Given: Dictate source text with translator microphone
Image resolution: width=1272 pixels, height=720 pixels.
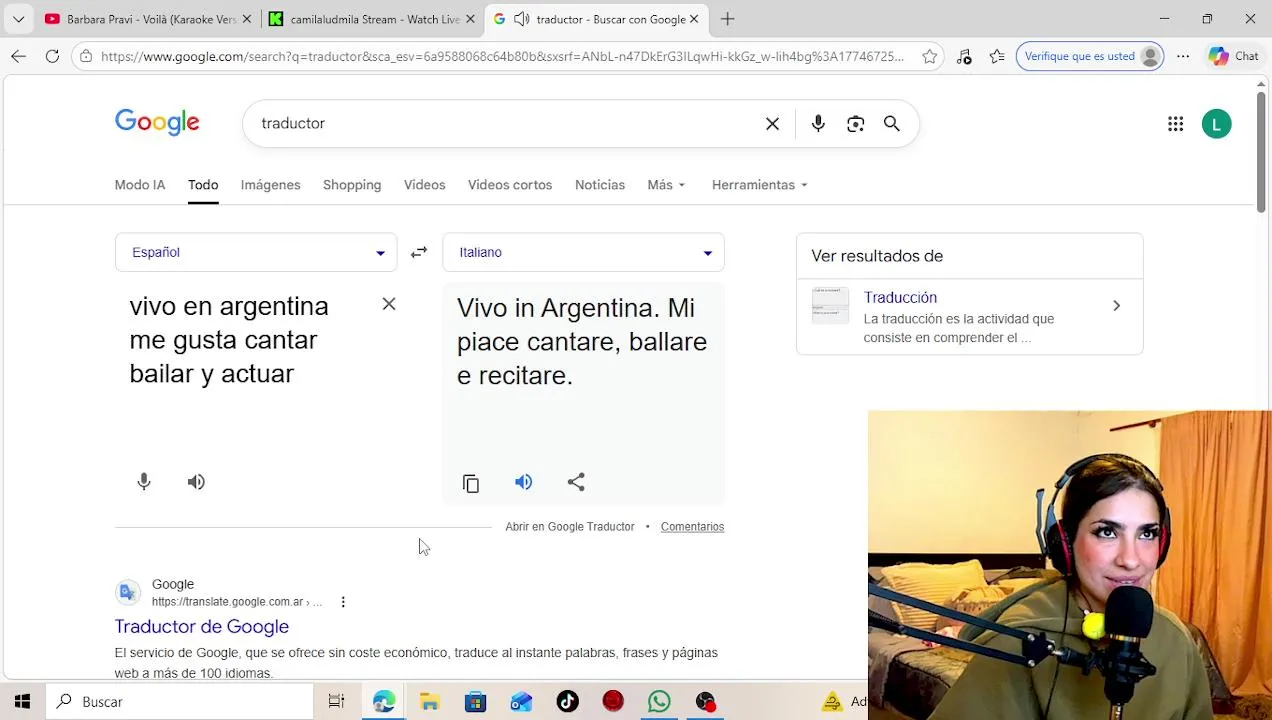Looking at the screenshot, I should [144, 482].
